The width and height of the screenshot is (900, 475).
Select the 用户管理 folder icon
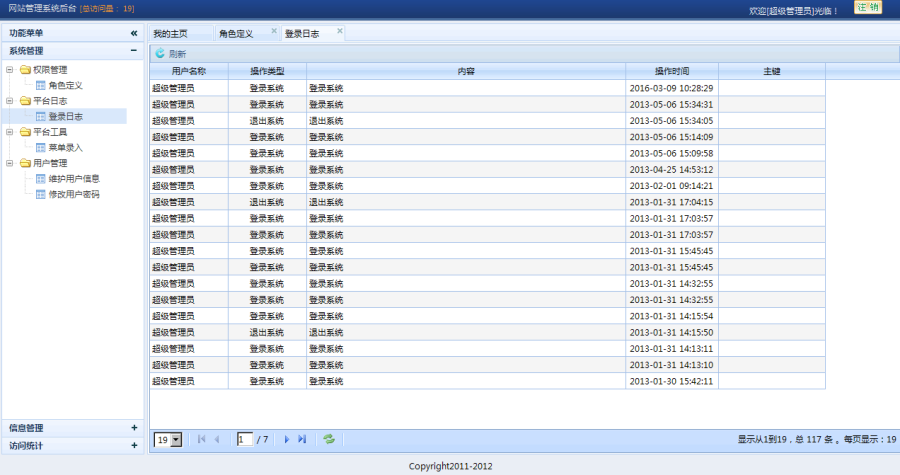pyautogui.click(x=25, y=163)
